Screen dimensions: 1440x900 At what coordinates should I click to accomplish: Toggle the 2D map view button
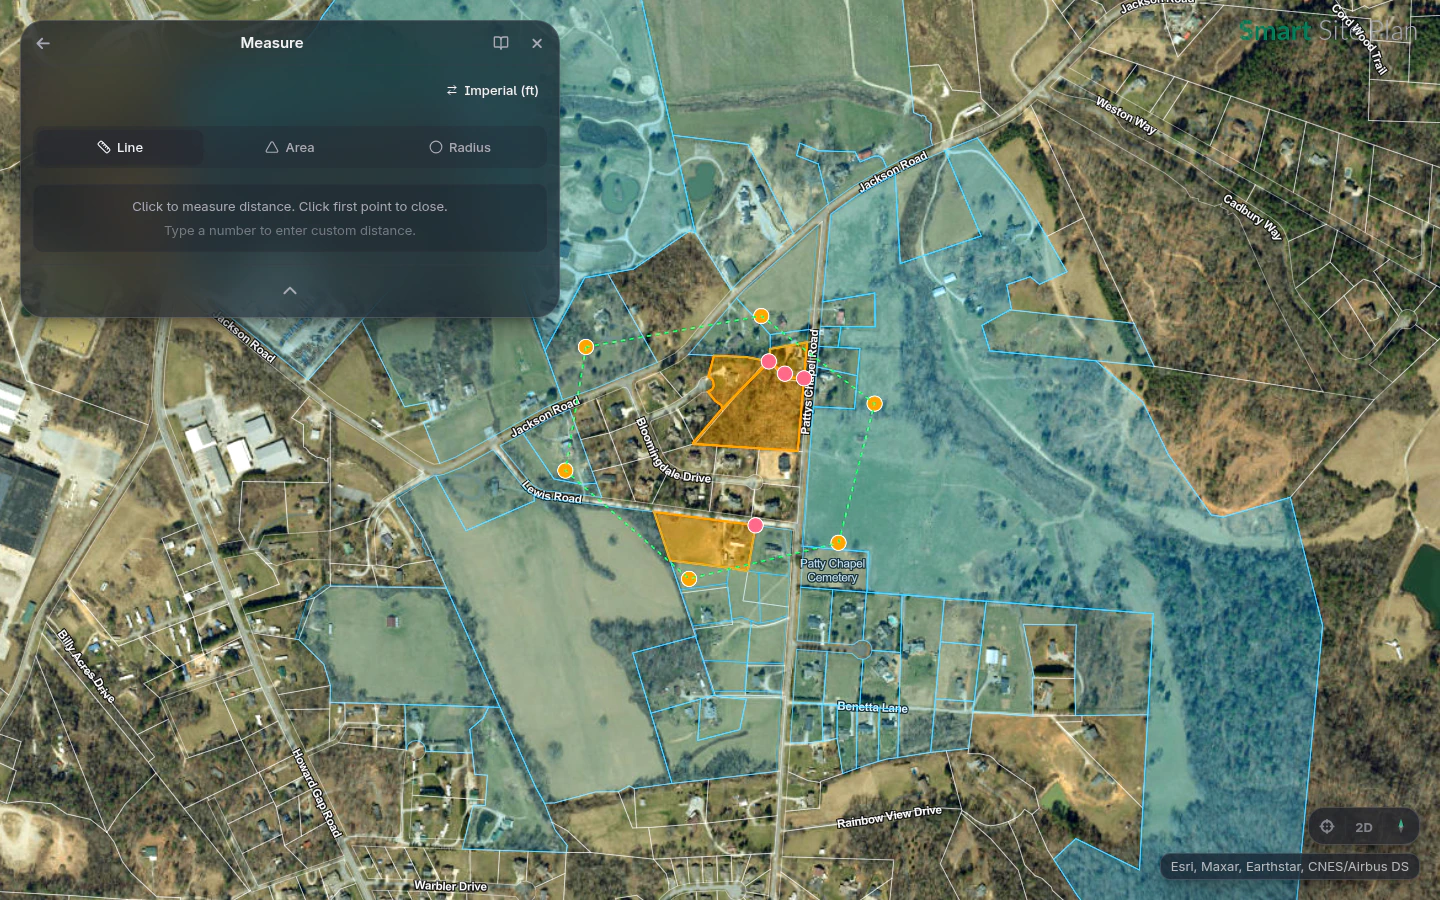click(1364, 827)
